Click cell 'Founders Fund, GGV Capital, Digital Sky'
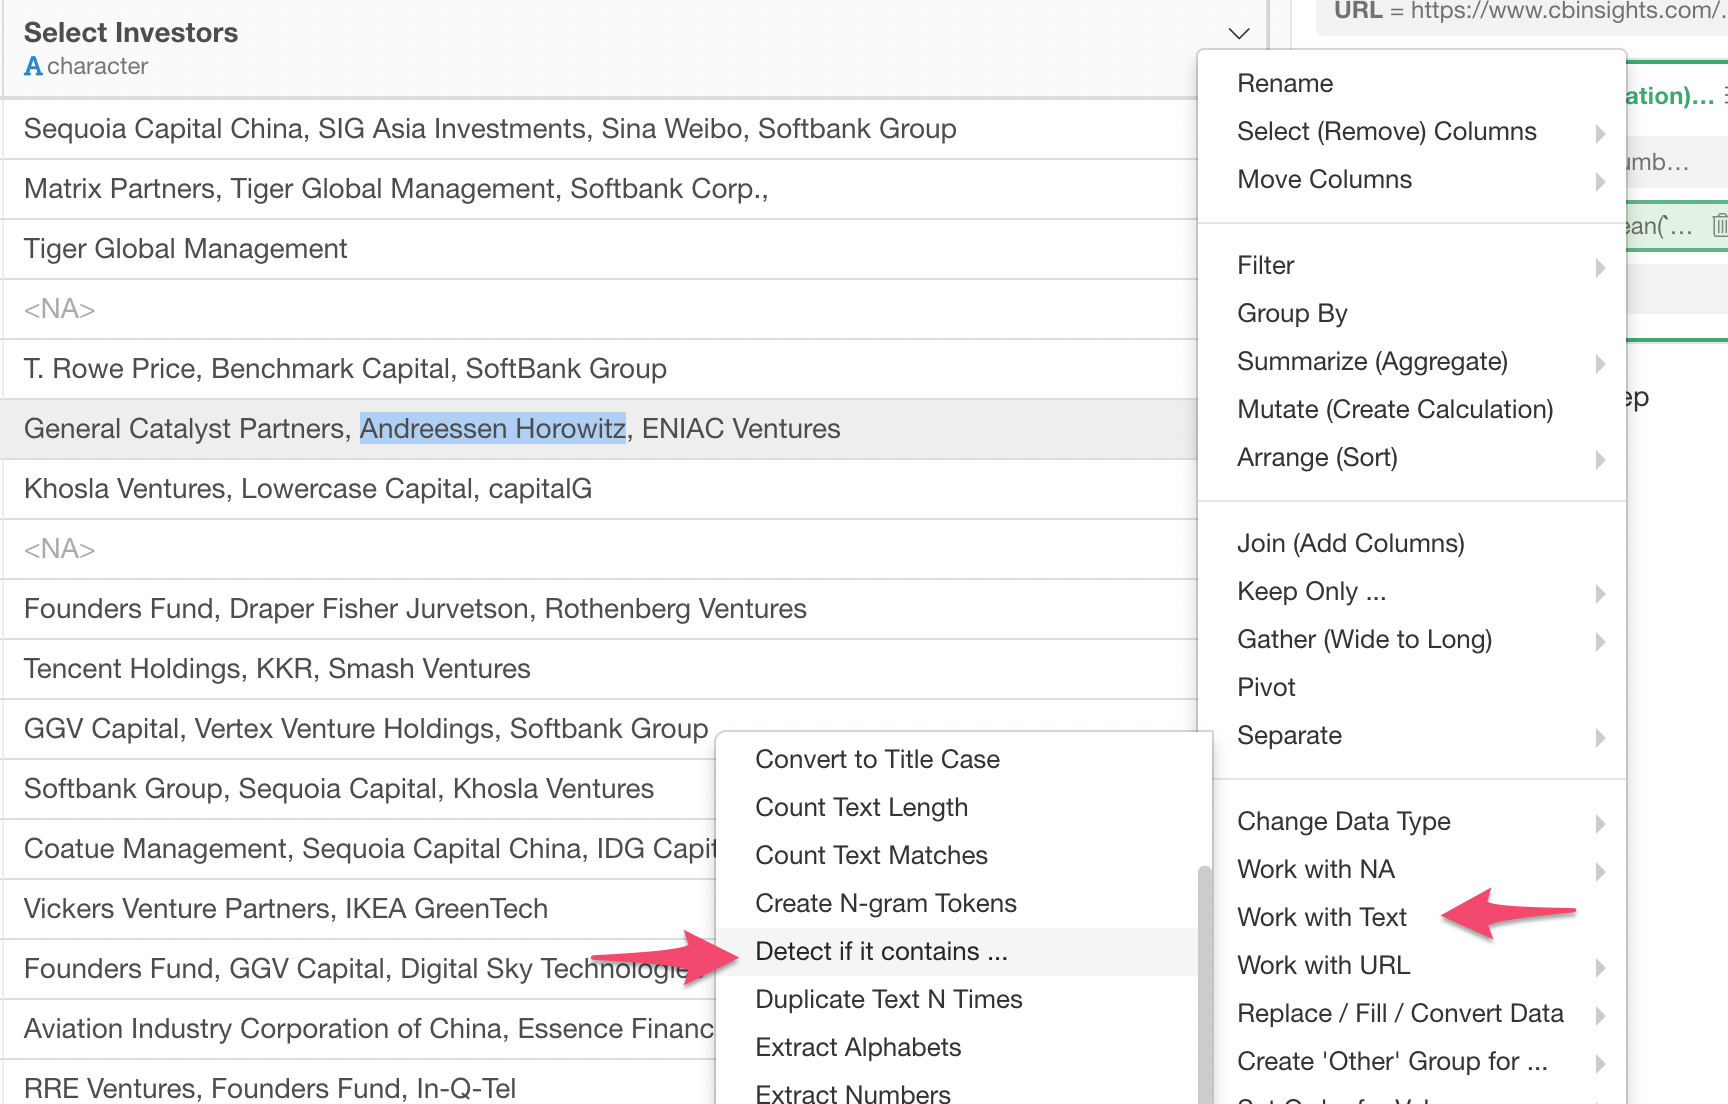 [359, 969]
